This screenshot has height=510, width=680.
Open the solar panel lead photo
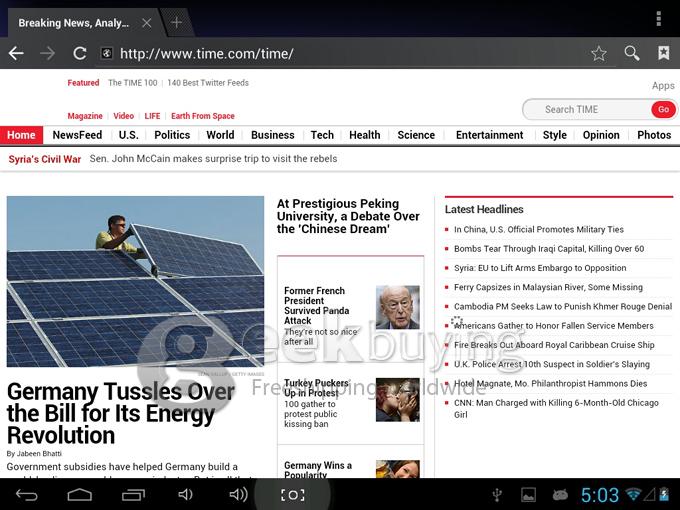click(x=135, y=281)
